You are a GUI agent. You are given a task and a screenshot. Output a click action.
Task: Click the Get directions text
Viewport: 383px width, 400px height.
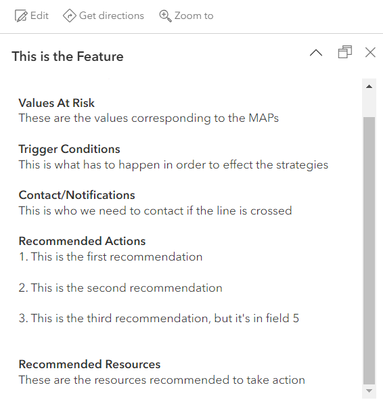(112, 16)
